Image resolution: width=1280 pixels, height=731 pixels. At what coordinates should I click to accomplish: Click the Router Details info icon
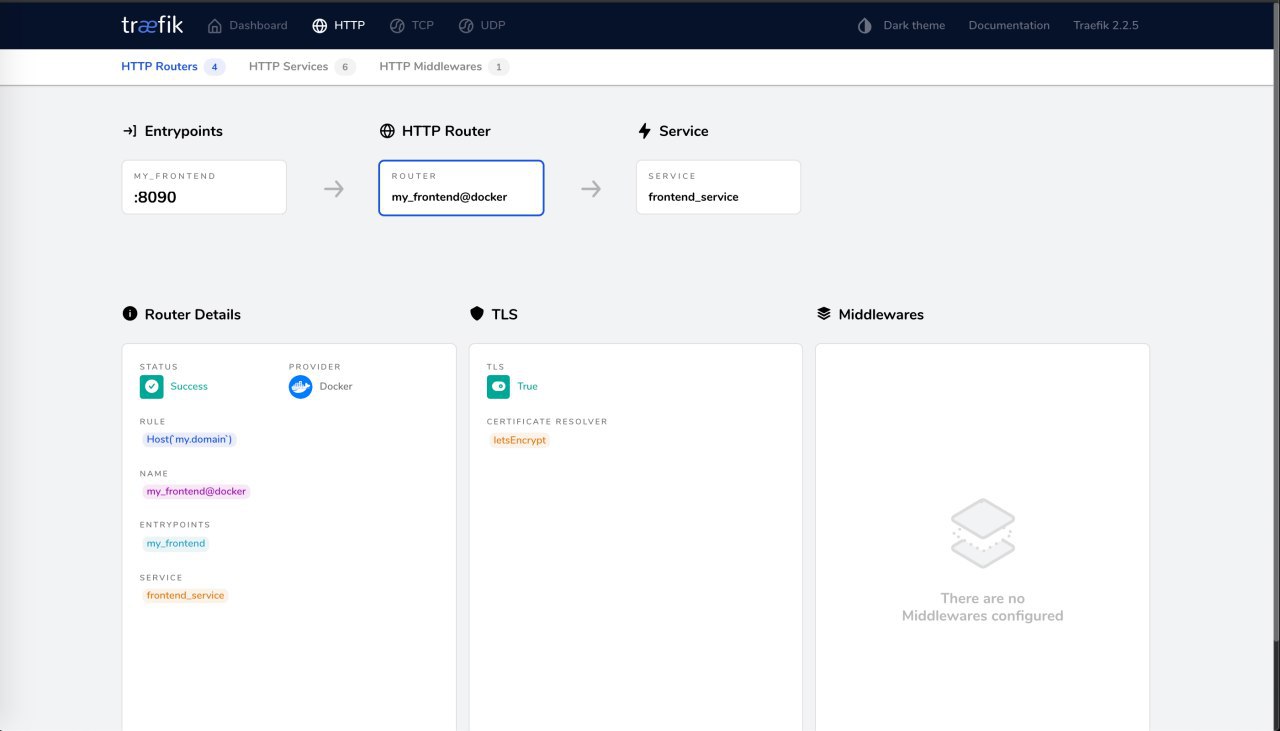point(129,314)
